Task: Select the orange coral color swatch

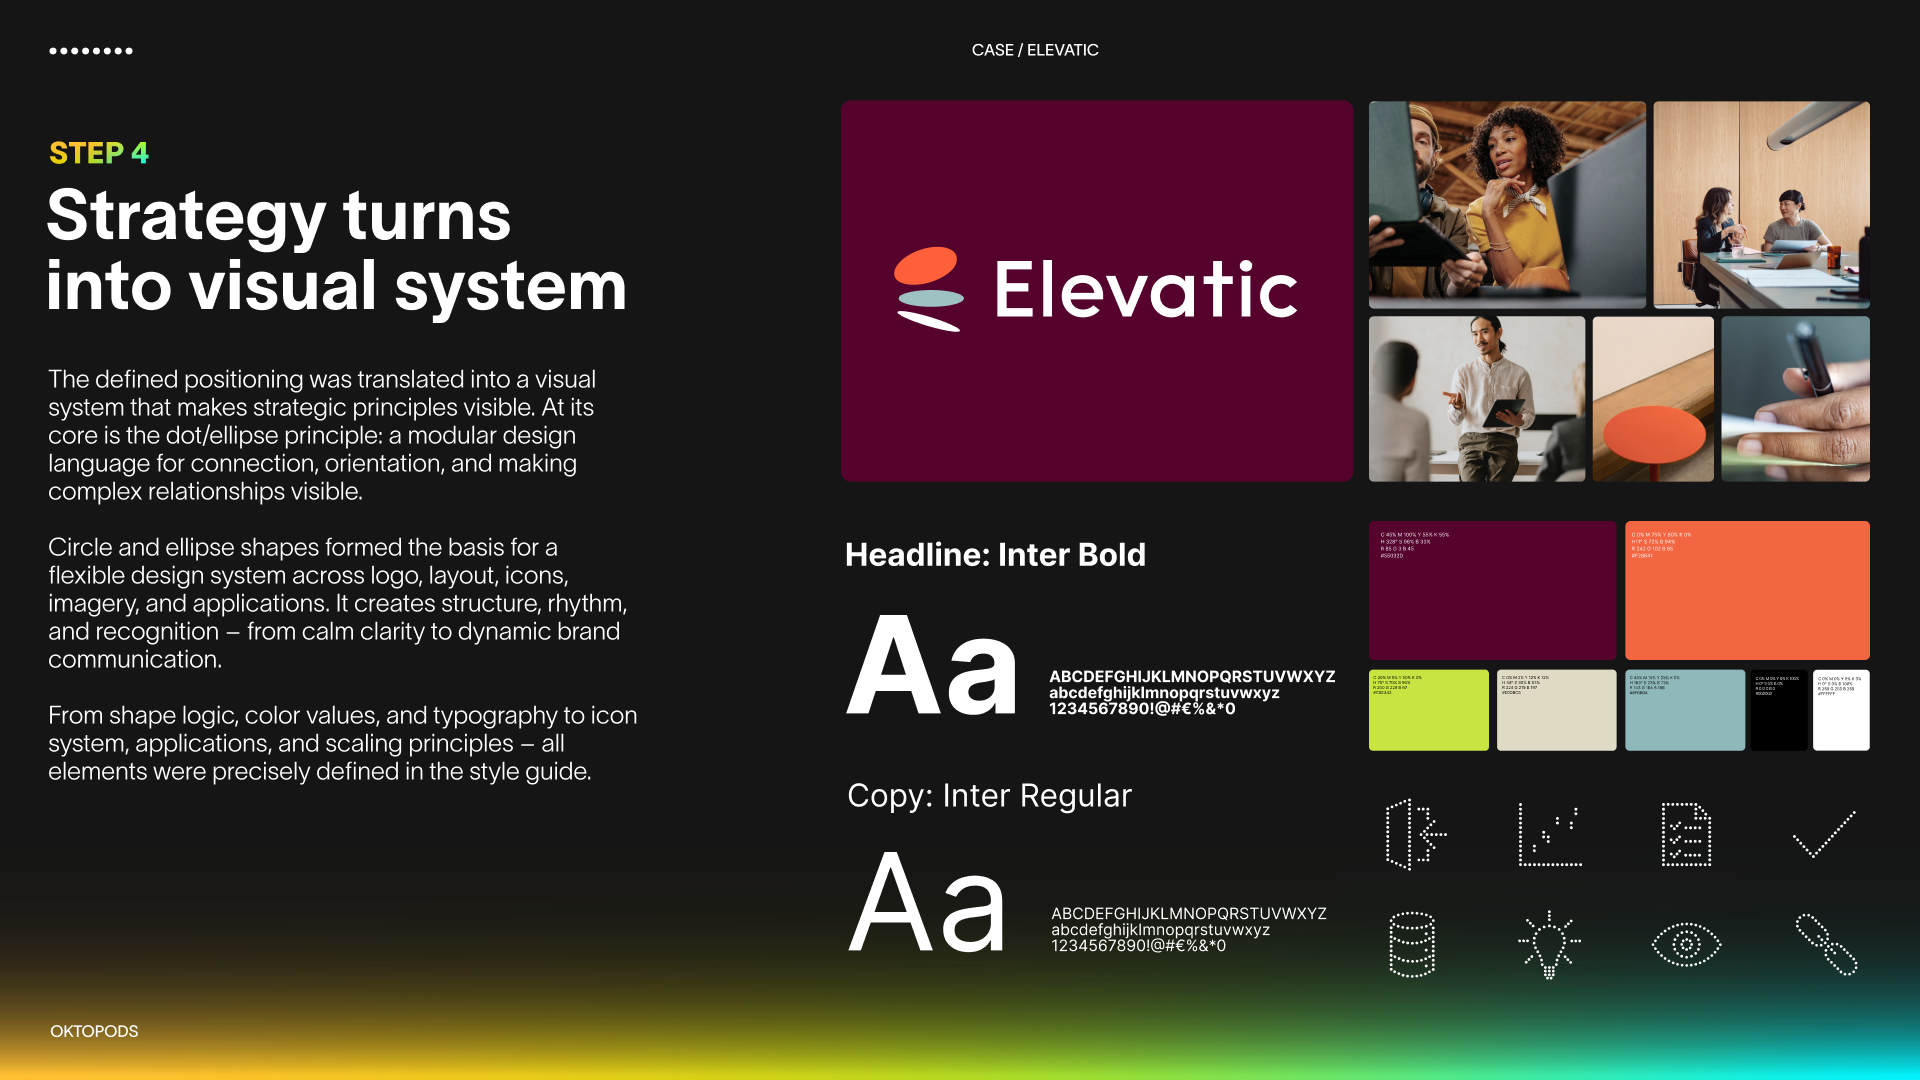Action: [x=1747, y=590]
